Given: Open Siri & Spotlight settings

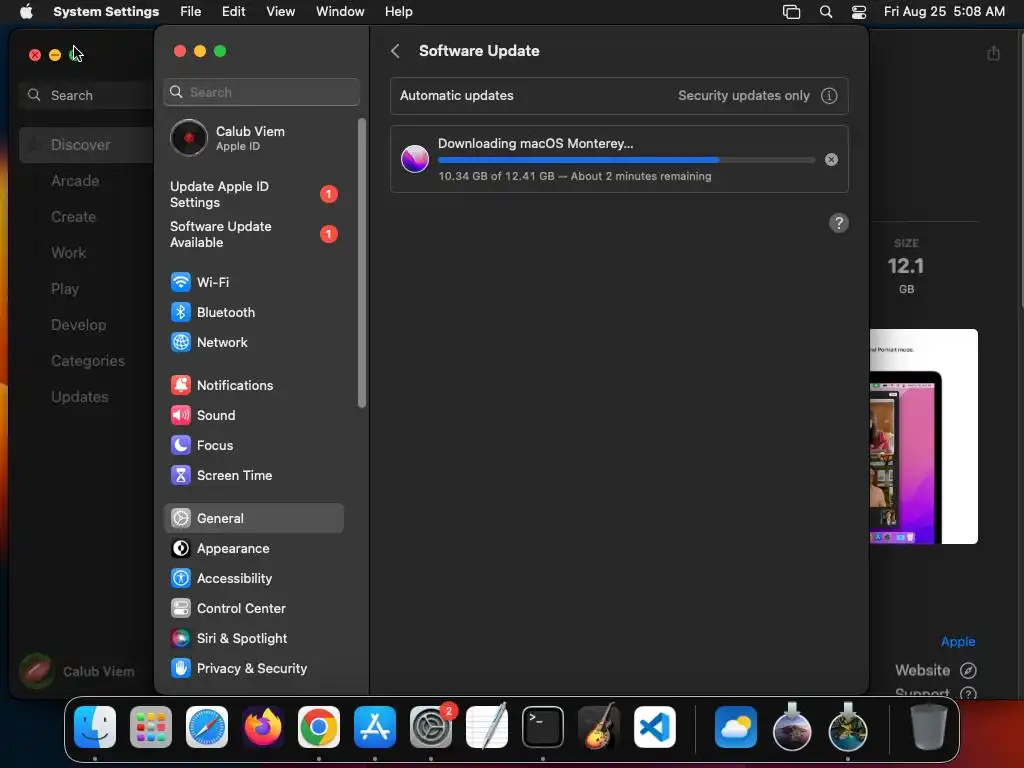Looking at the screenshot, I should (253, 639).
